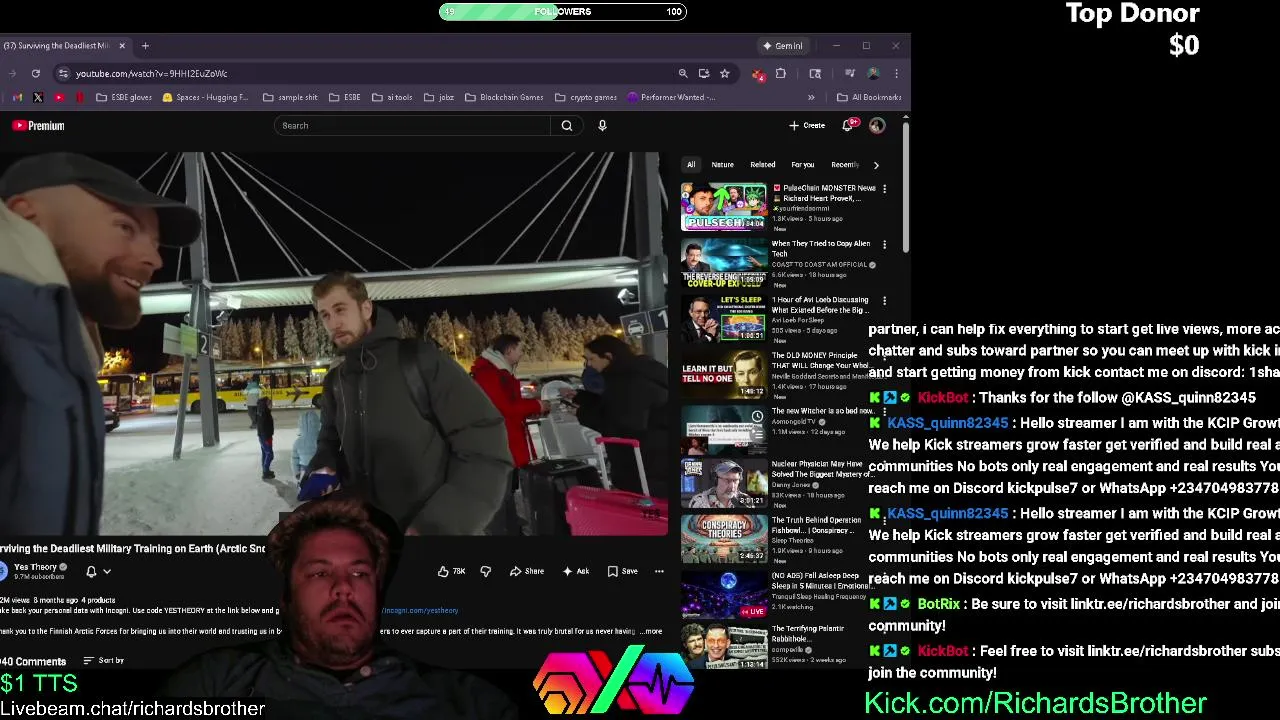
Task: Click the install/cast icon in address bar
Action: click(x=704, y=73)
